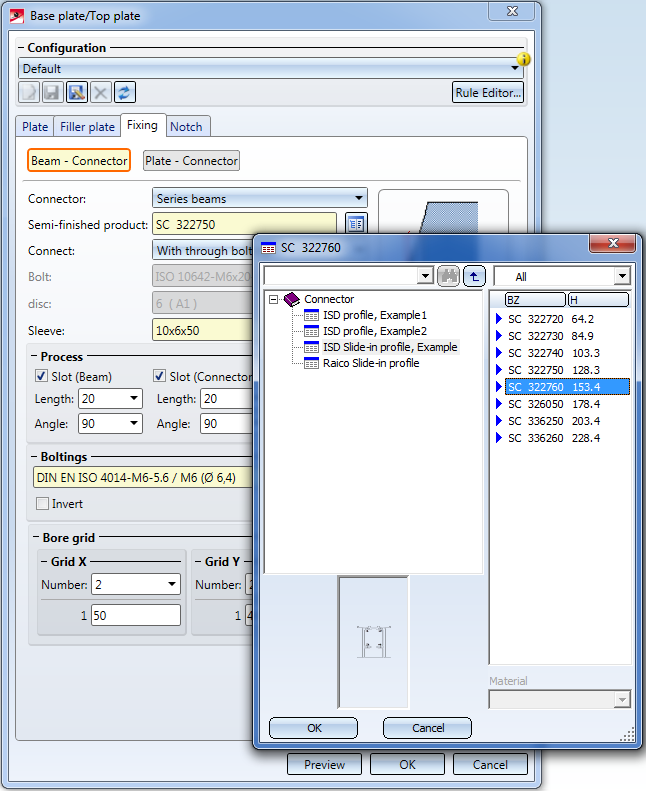
Task: Toggle the Slot (Beam) checkbox
Action: click(41, 376)
